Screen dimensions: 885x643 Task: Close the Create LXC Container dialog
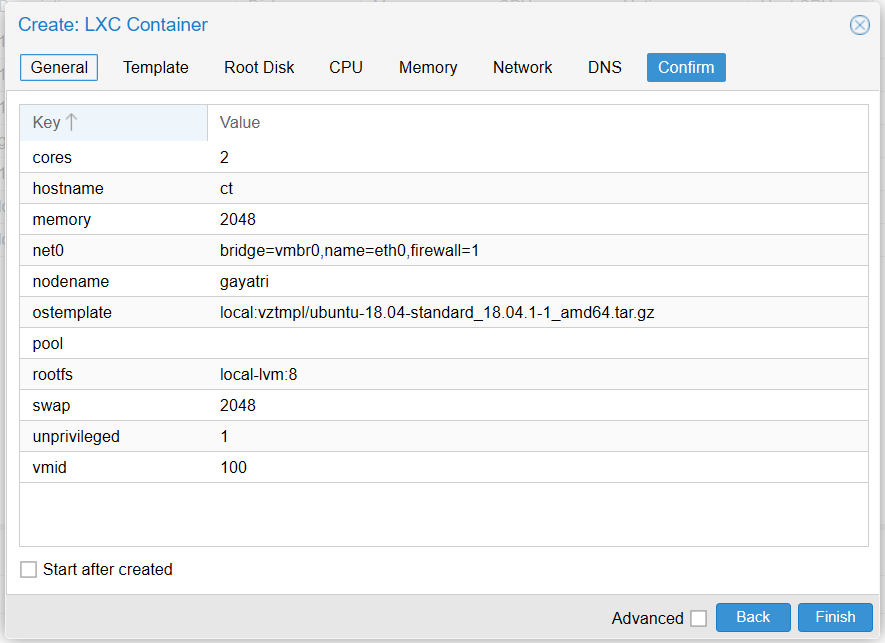pos(860,25)
